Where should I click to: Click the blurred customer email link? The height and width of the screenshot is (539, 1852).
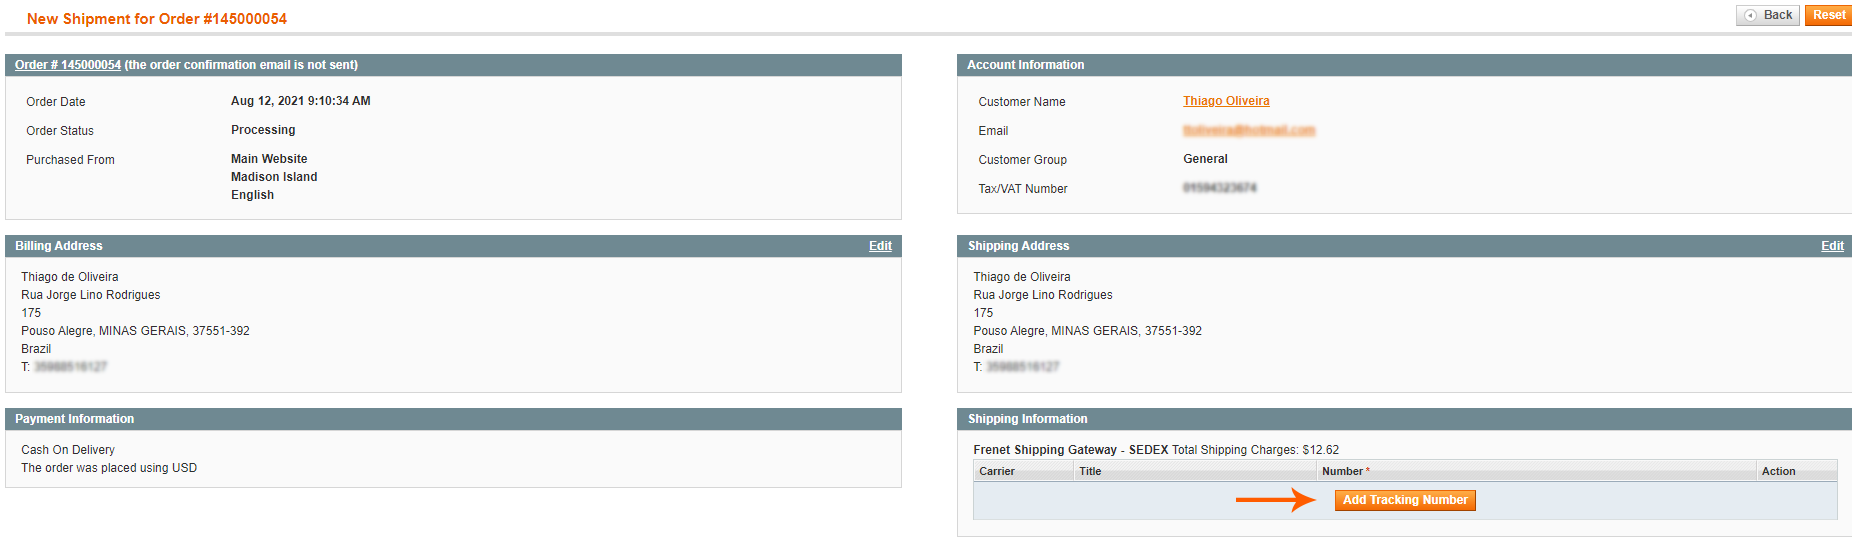coord(1249,130)
